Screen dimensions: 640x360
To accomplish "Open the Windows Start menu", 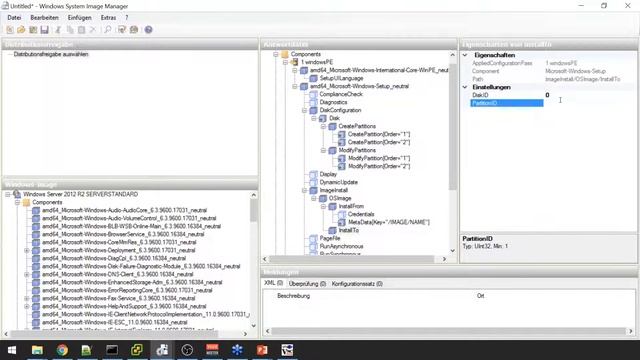I will click(x=12, y=350).
